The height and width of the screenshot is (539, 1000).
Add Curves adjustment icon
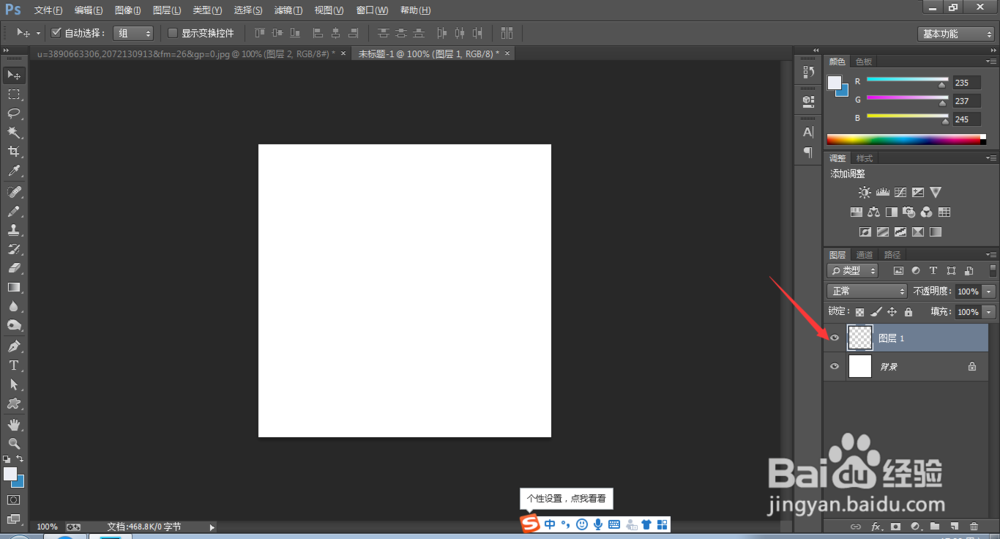click(901, 192)
